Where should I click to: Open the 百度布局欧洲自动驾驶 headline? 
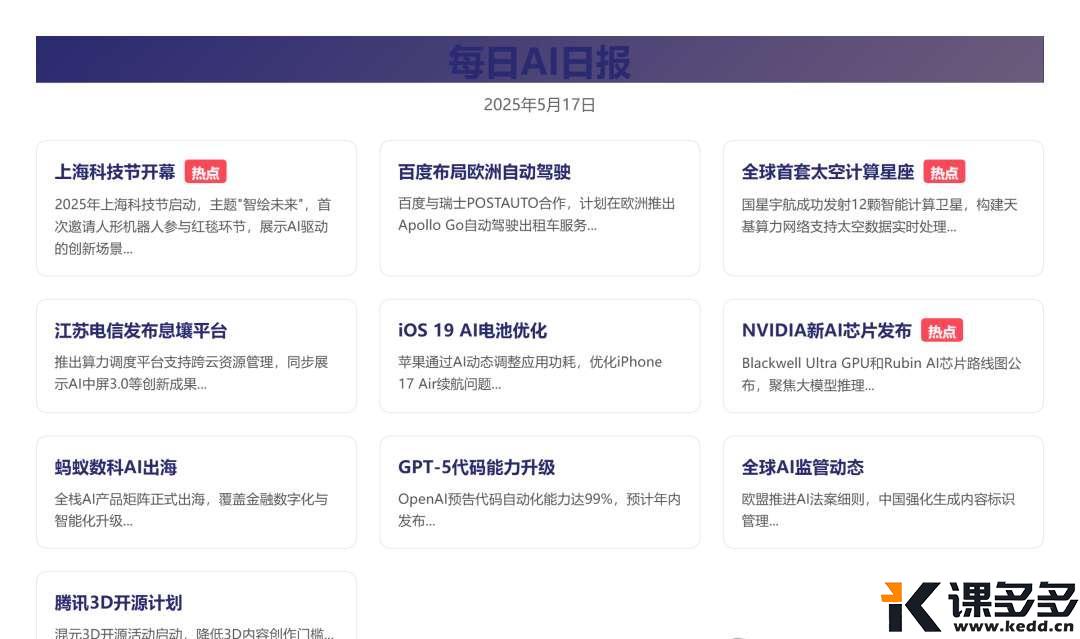(484, 172)
